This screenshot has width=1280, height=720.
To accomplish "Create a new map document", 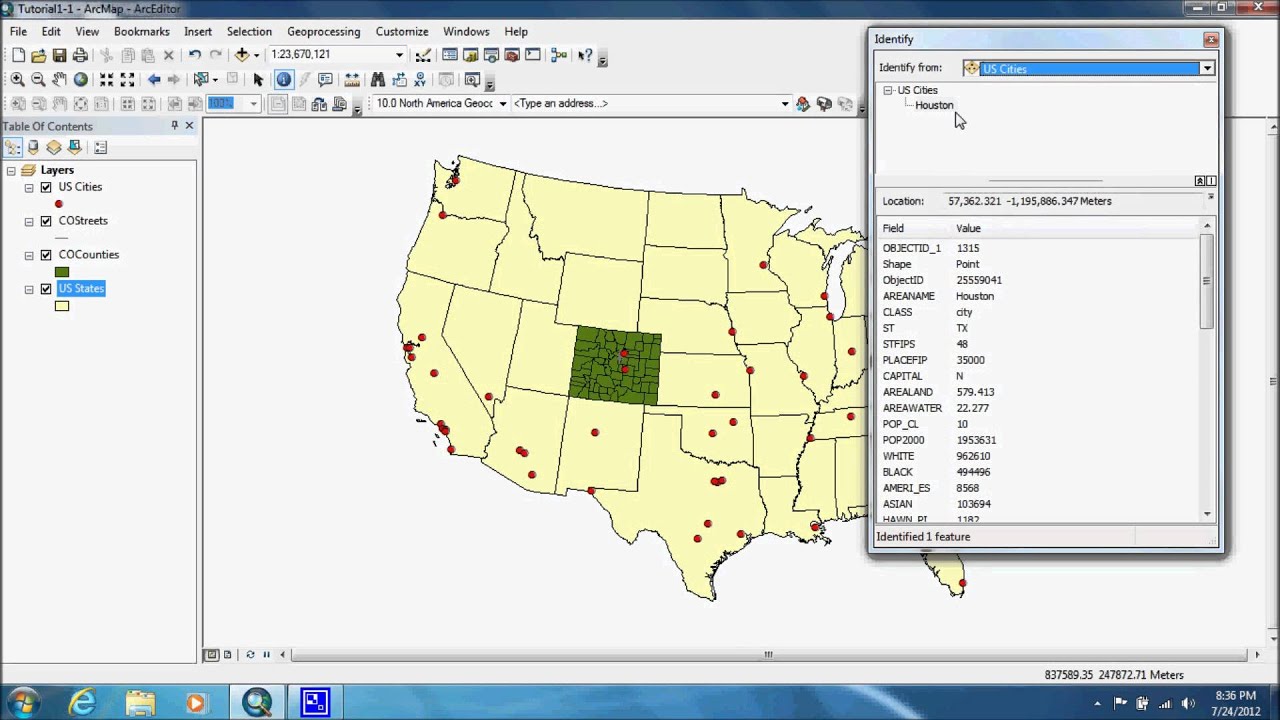I will pyautogui.click(x=18, y=55).
